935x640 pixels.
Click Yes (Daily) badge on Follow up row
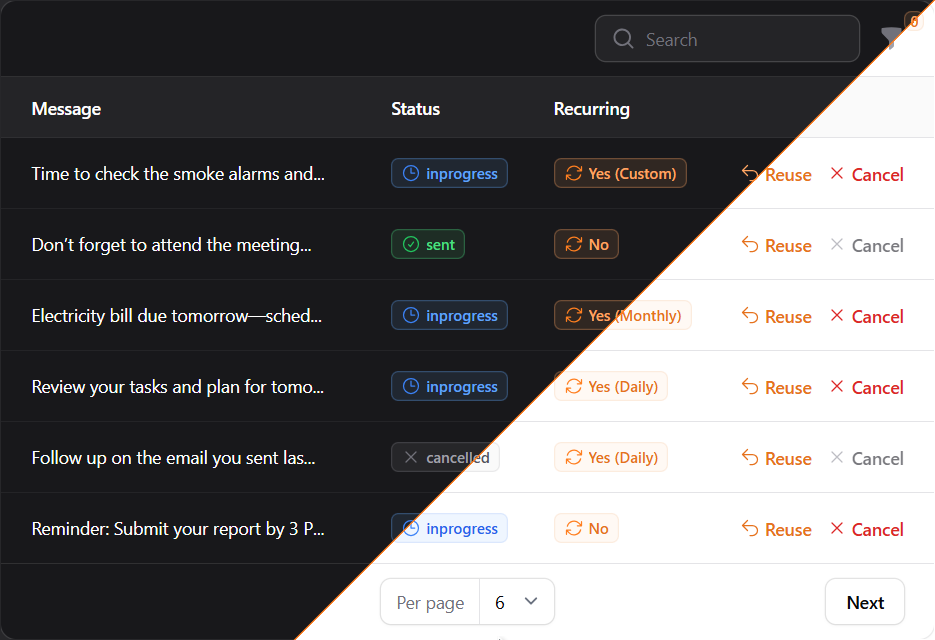tap(611, 457)
